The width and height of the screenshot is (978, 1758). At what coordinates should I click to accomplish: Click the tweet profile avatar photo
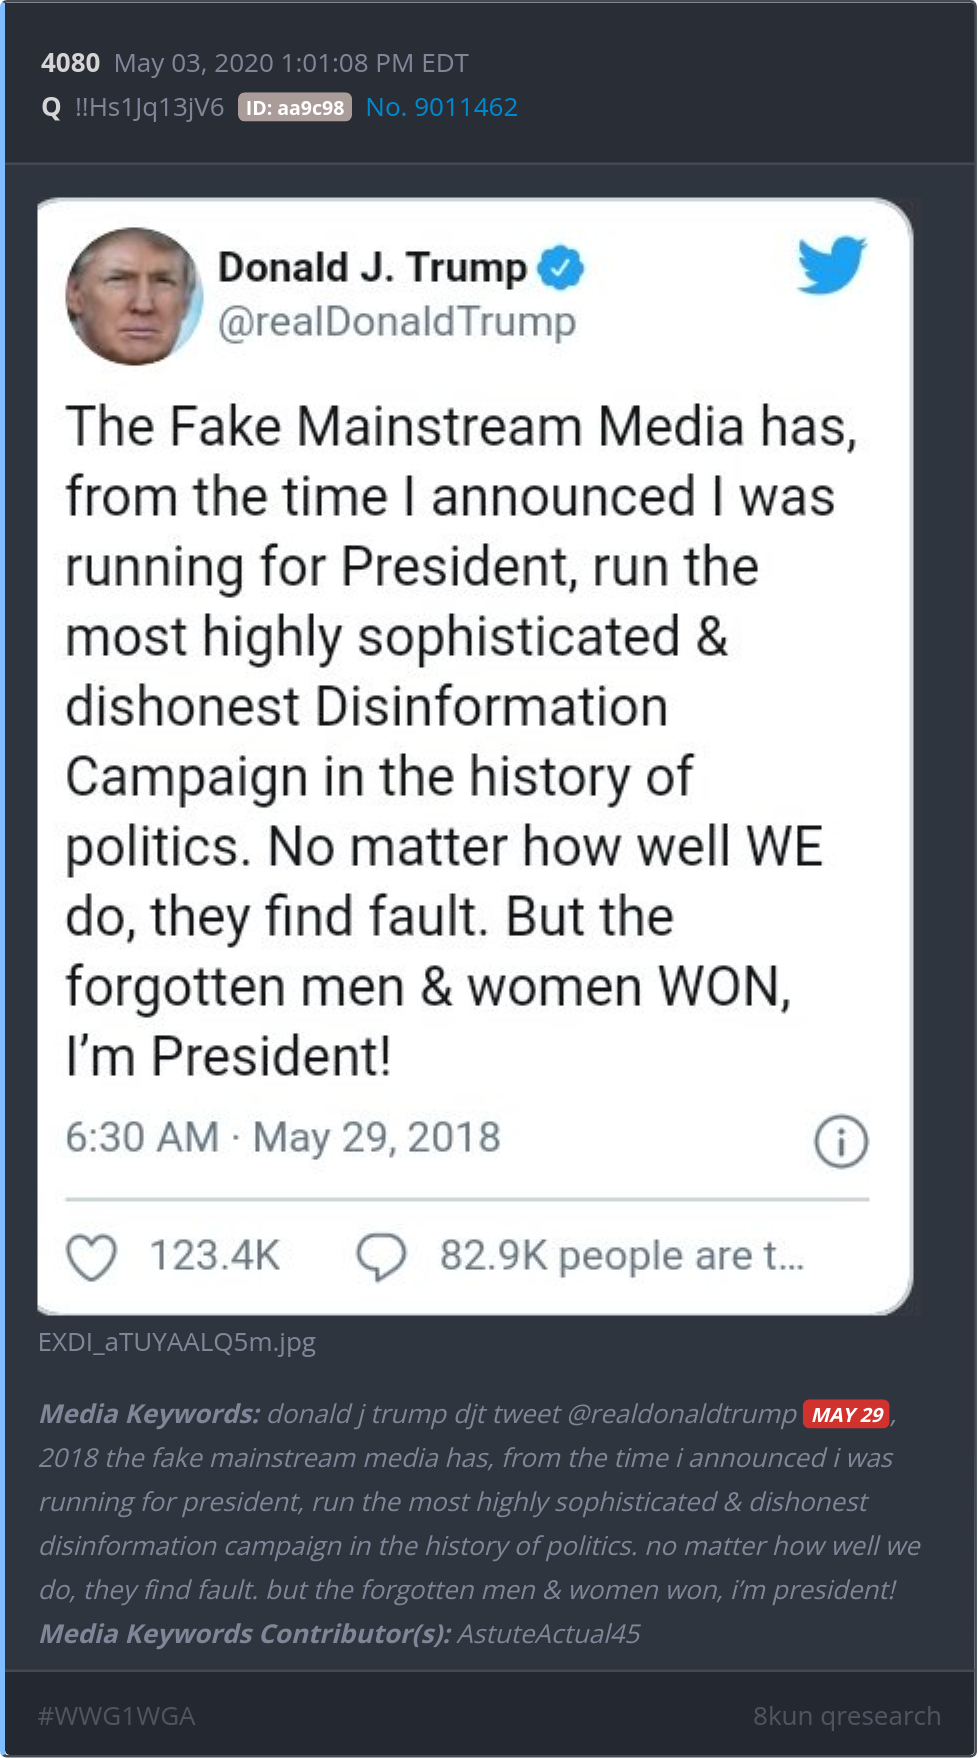[x=134, y=296]
